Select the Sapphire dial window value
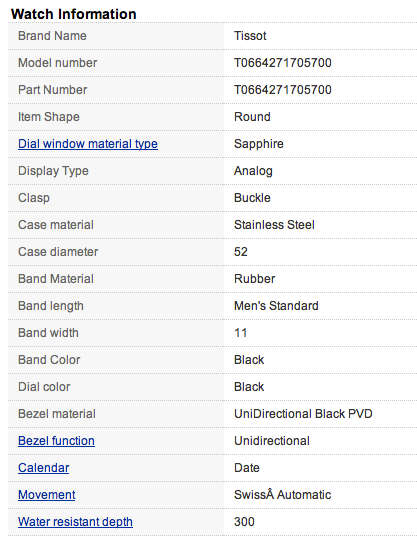417x536 pixels. click(x=259, y=144)
